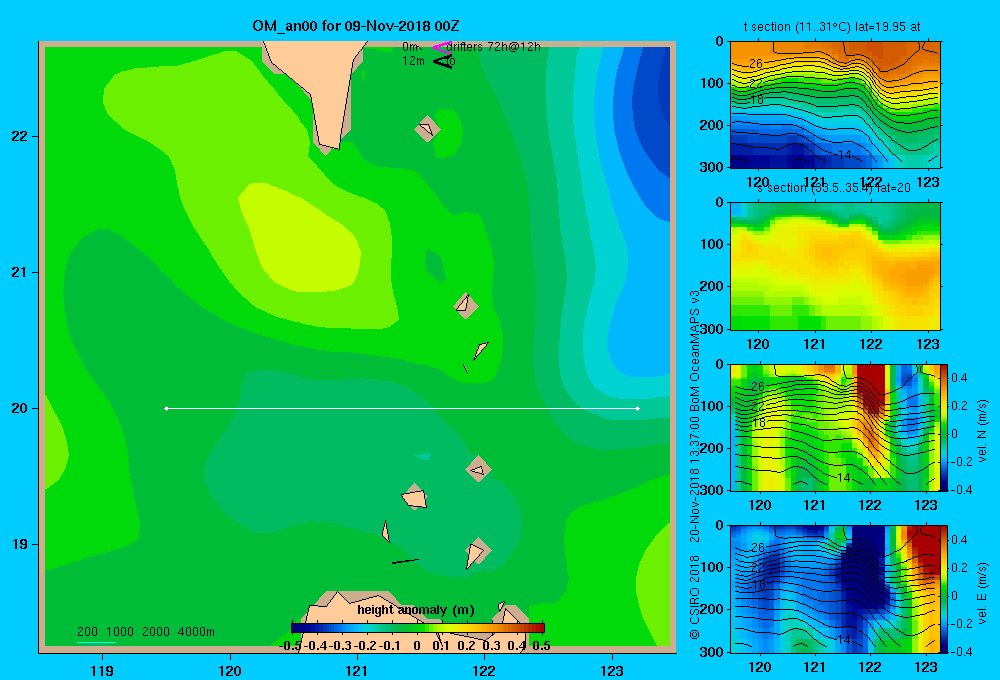Select the right endpoint of the white section line
This screenshot has width=1000, height=680.
coord(638,408)
